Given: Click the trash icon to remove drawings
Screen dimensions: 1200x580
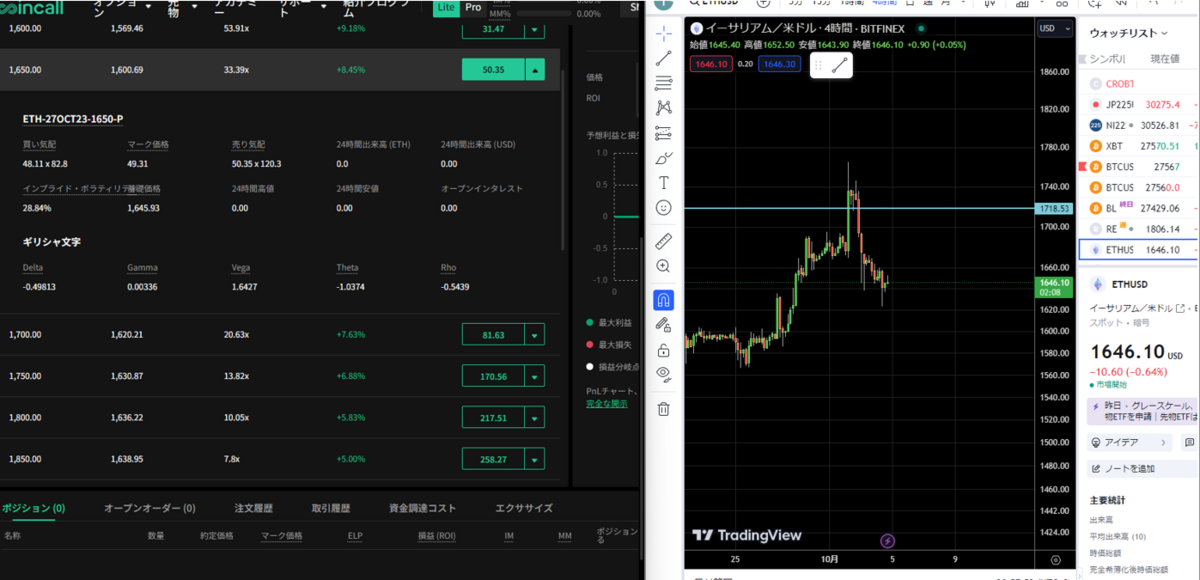Looking at the screenshot, I should 664,408.
